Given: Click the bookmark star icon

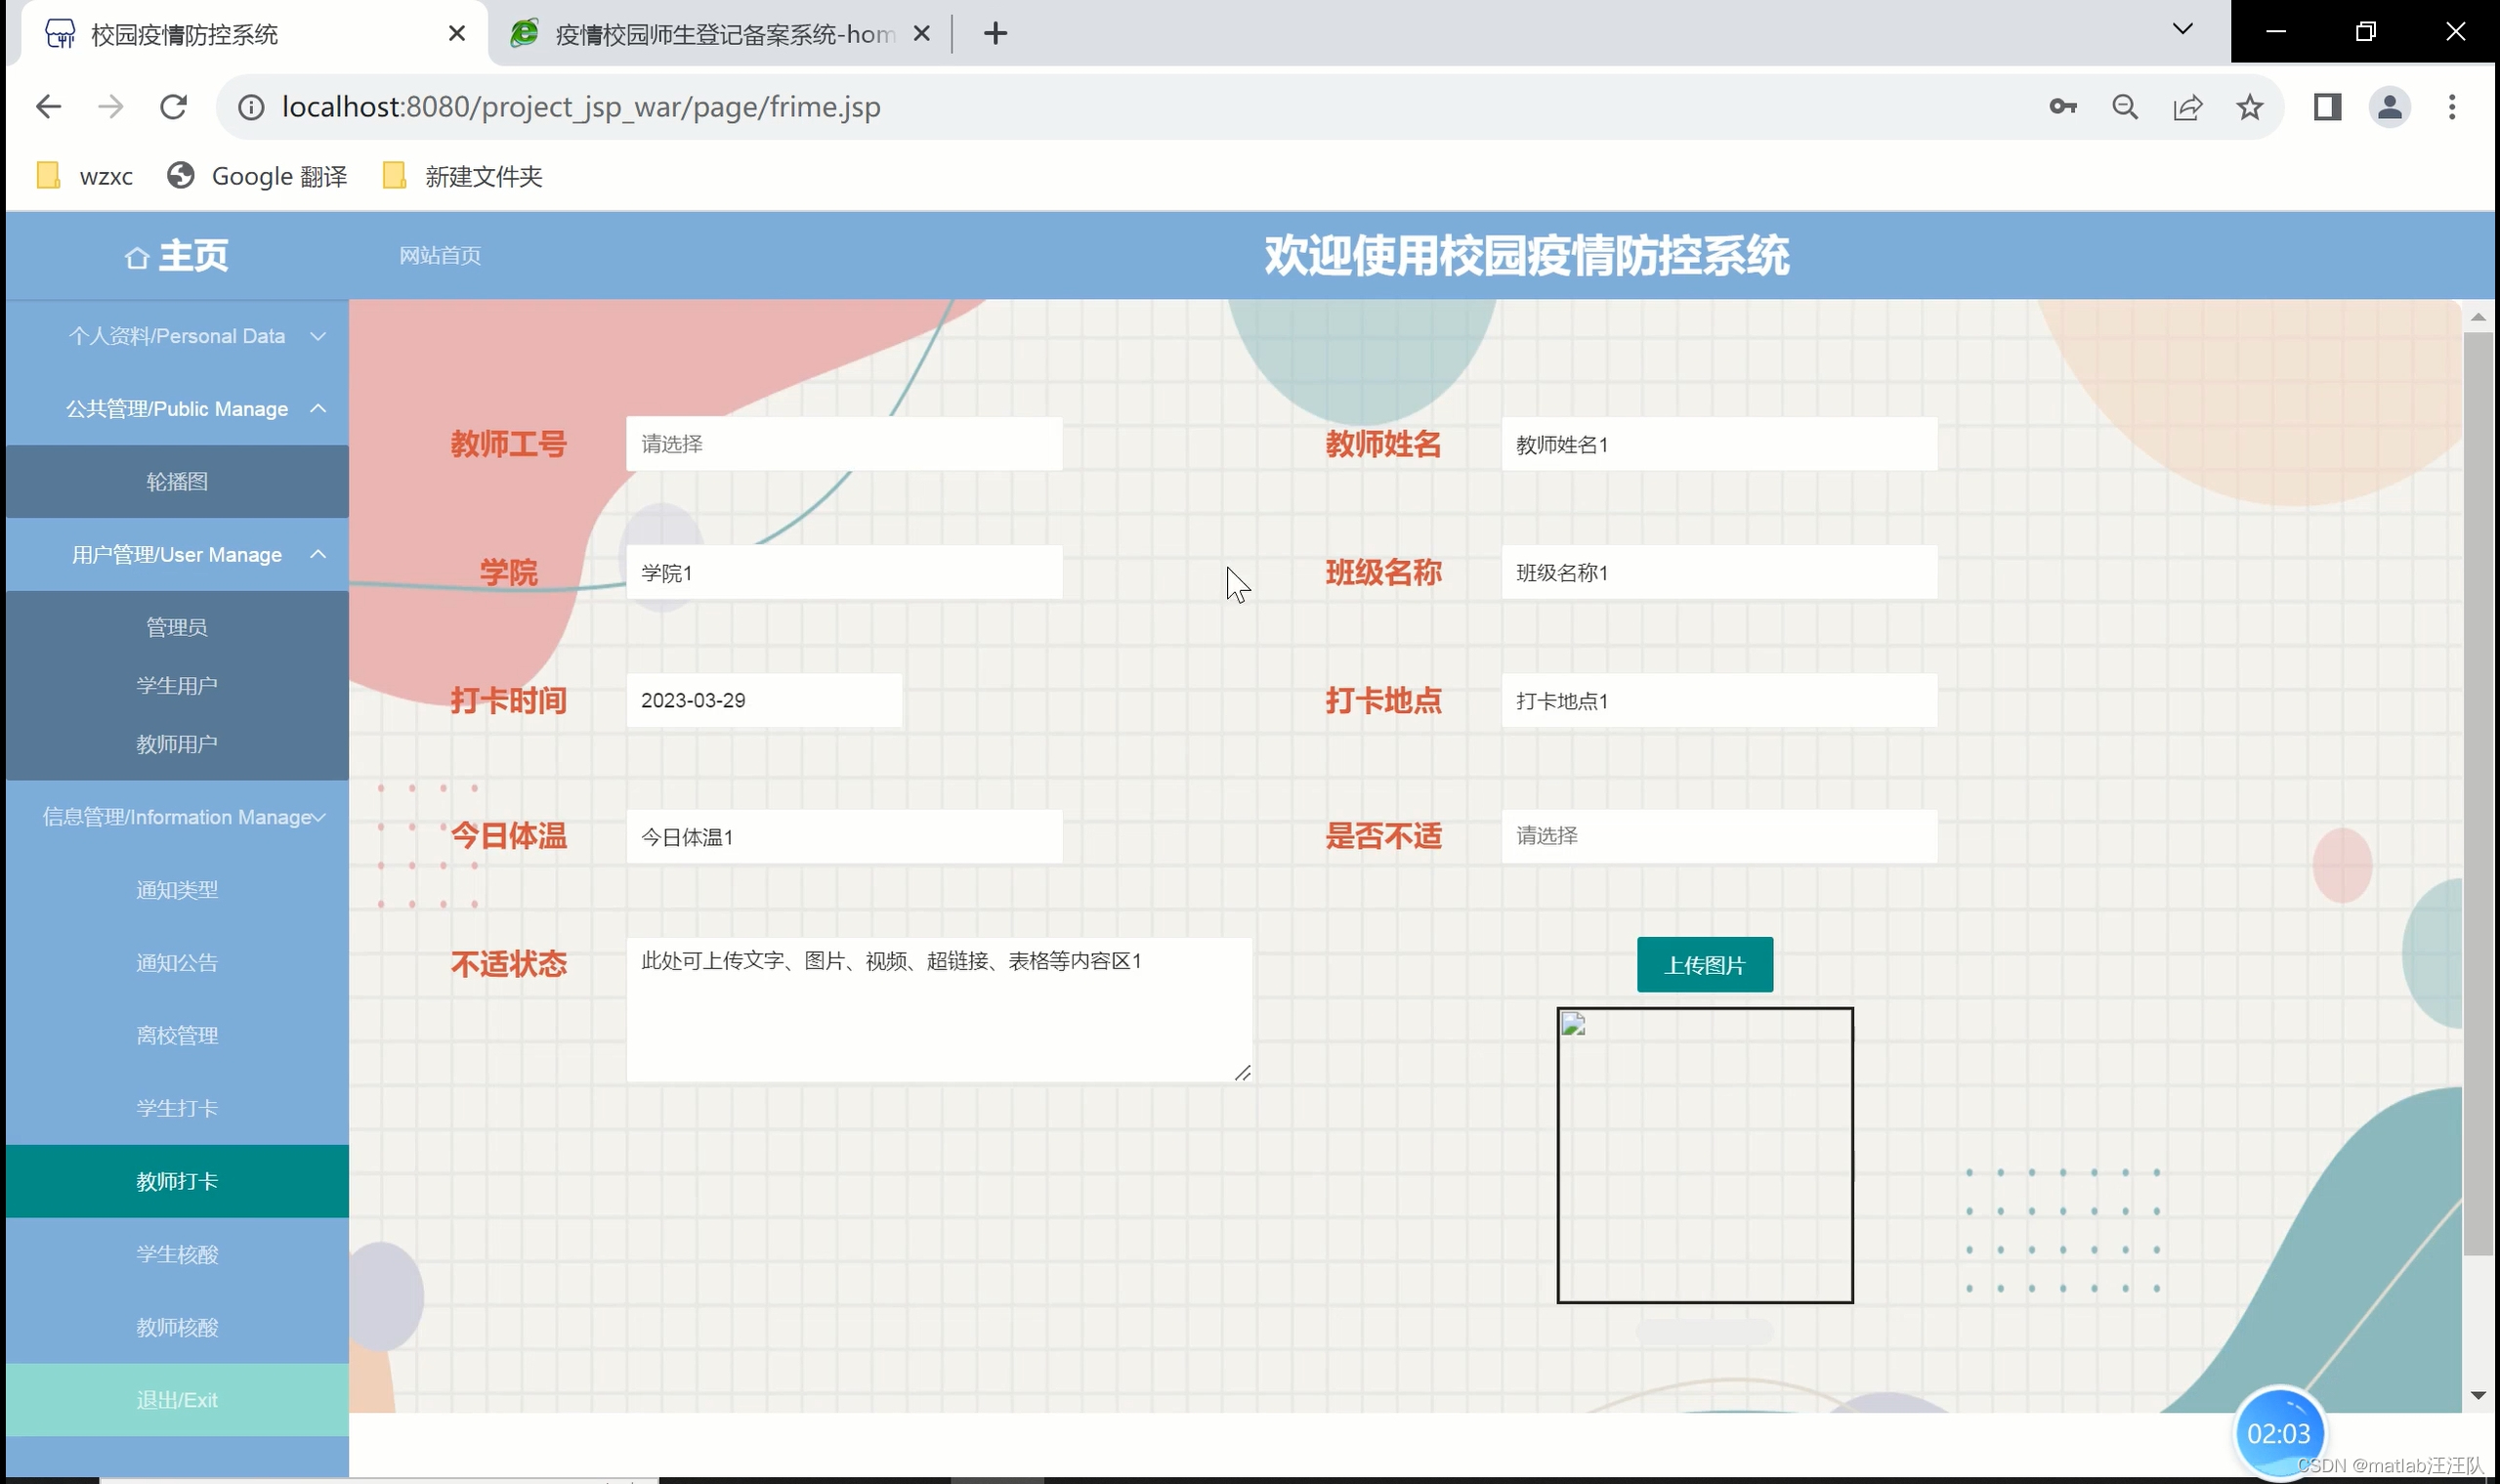Looking at the screenshot, I should tap(2250, 107).
